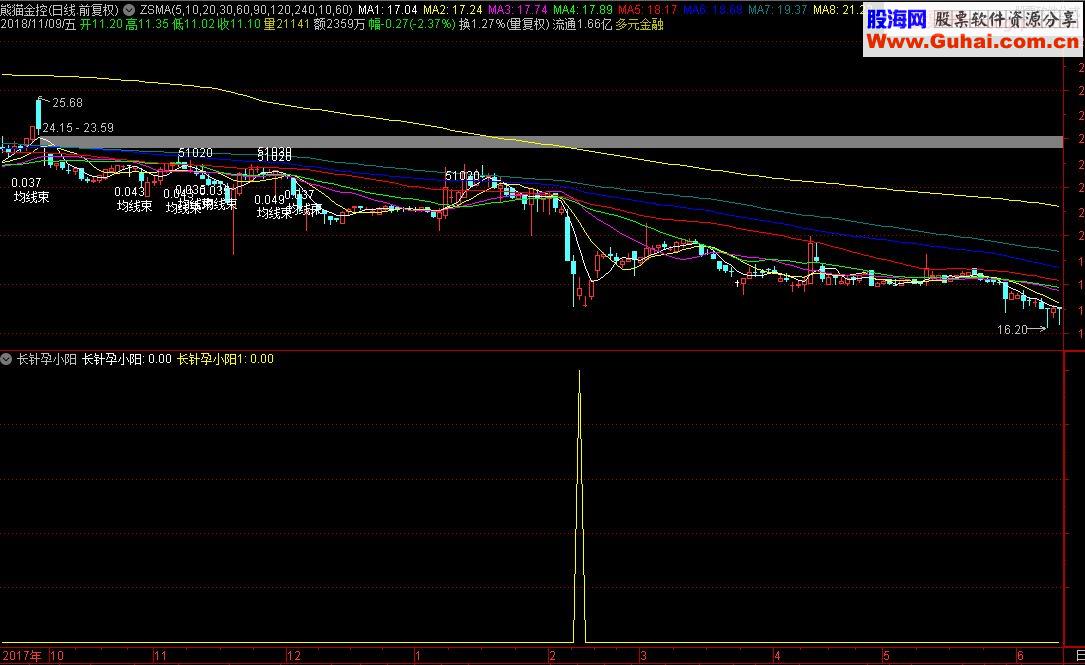Click the high price 高11.35
Viewport: 1085px width, 665px height.
tap(147, 24)
